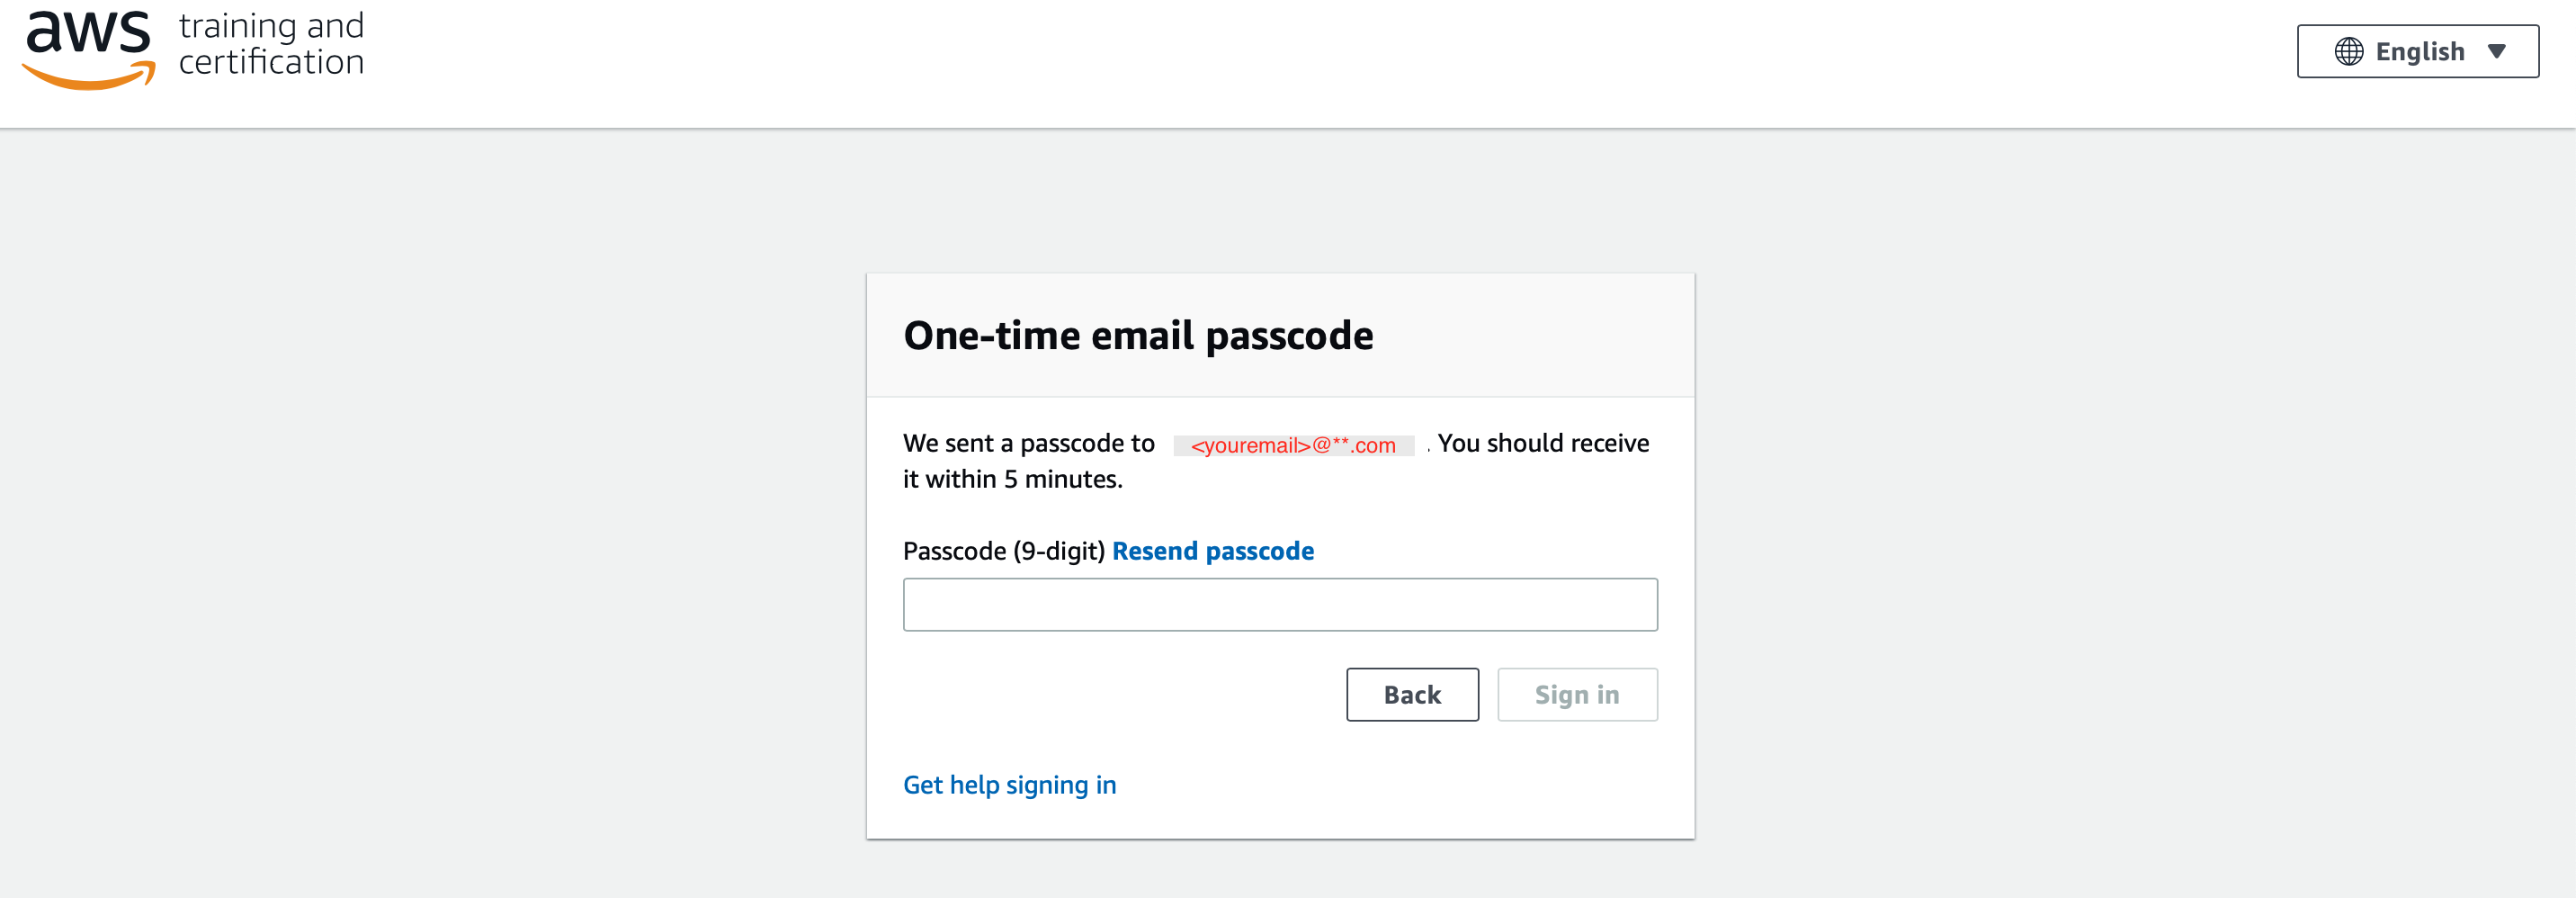Click the globe icon beside English

pos(2348,52)
